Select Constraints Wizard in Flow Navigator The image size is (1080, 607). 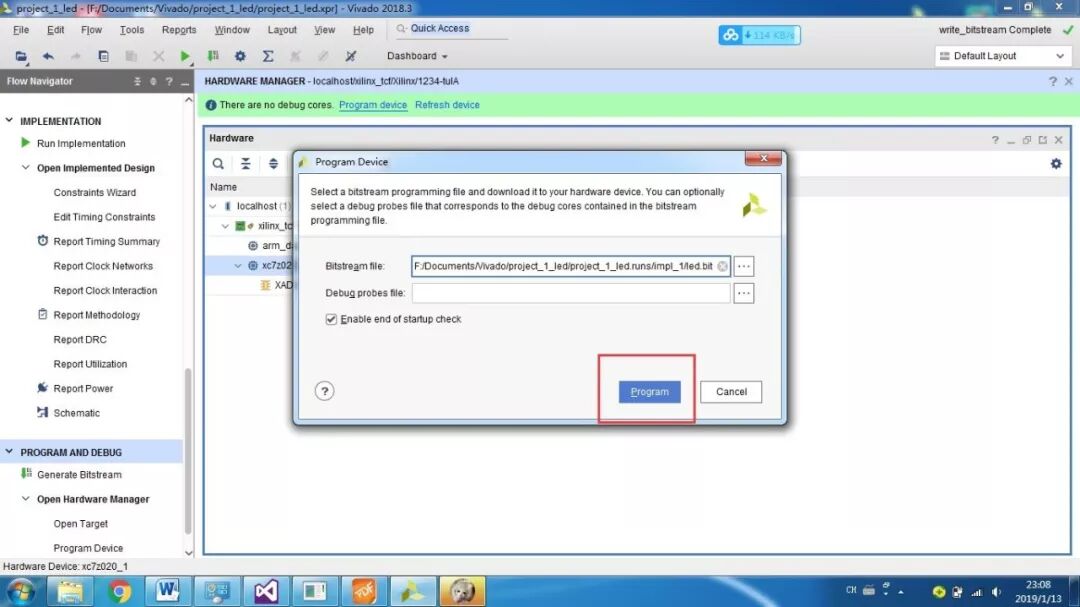[x=94, y=192]
